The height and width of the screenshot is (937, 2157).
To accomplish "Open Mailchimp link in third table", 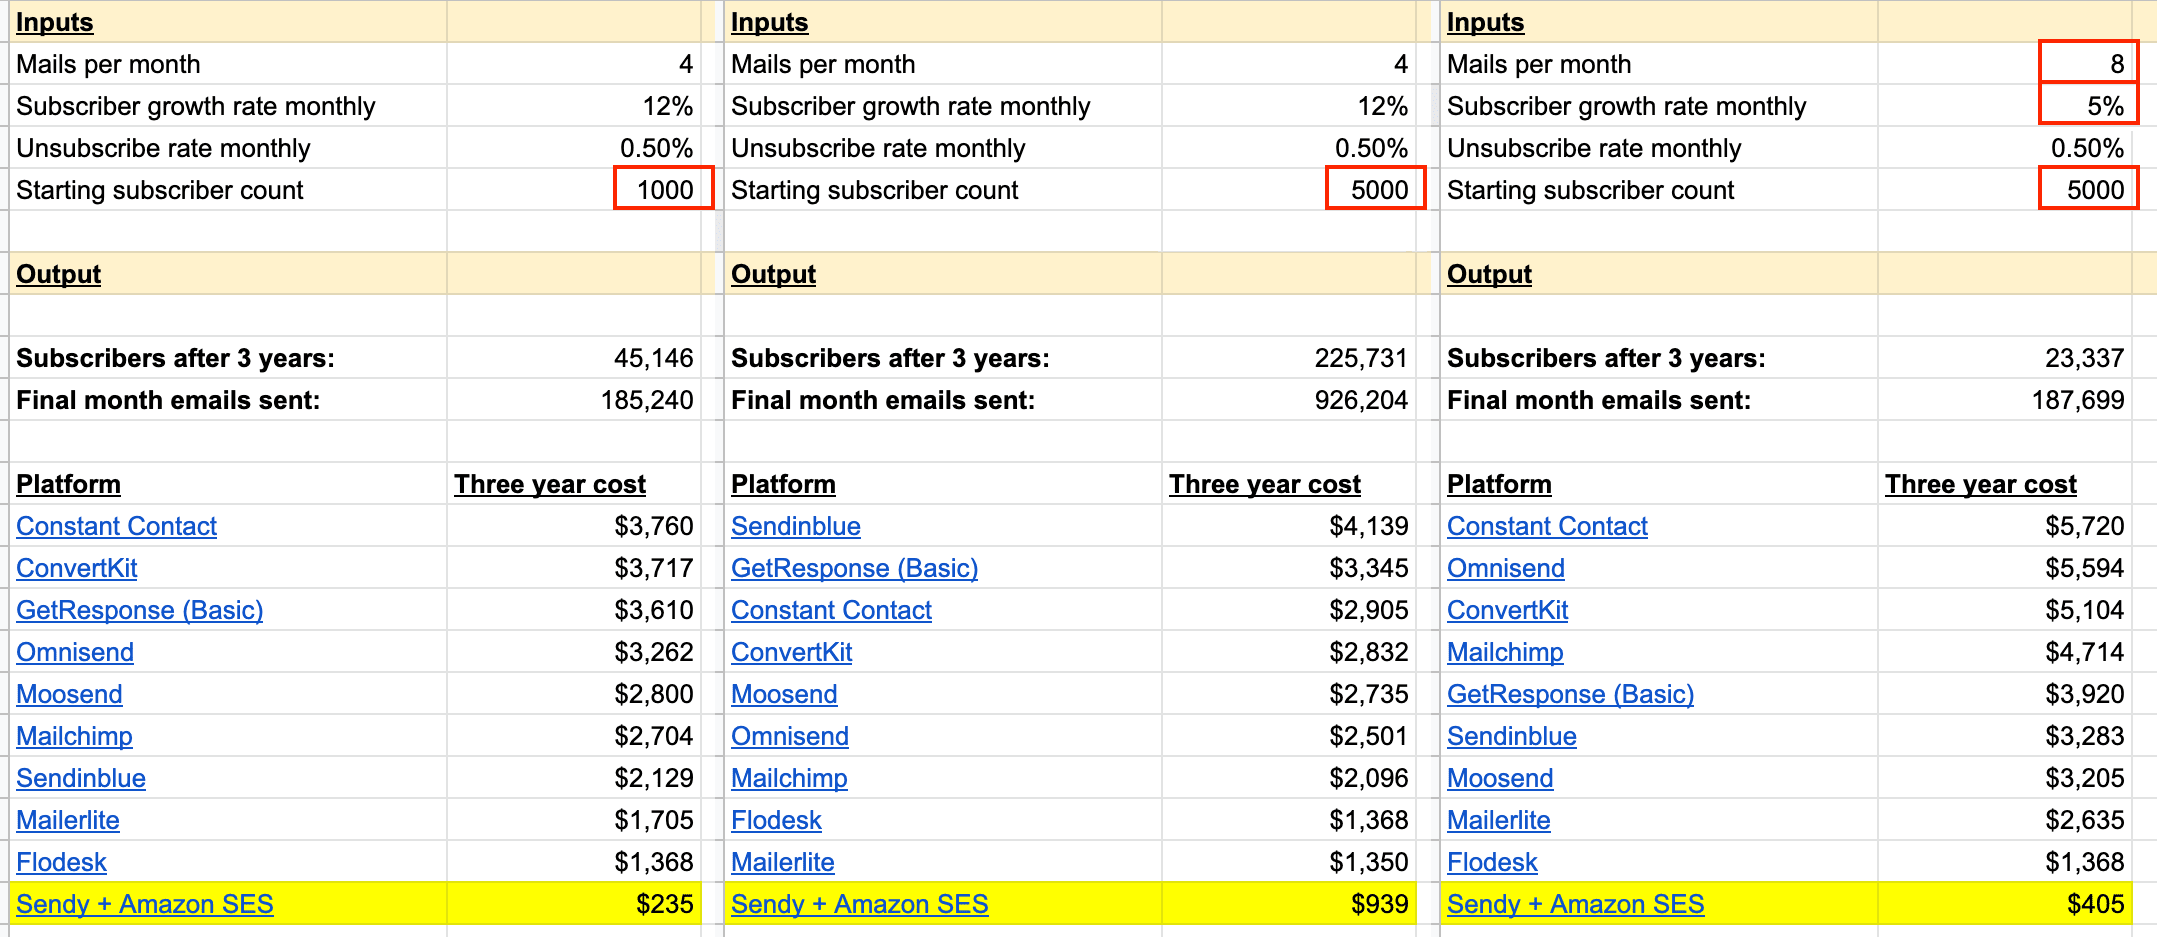I will coord(1505,652).
